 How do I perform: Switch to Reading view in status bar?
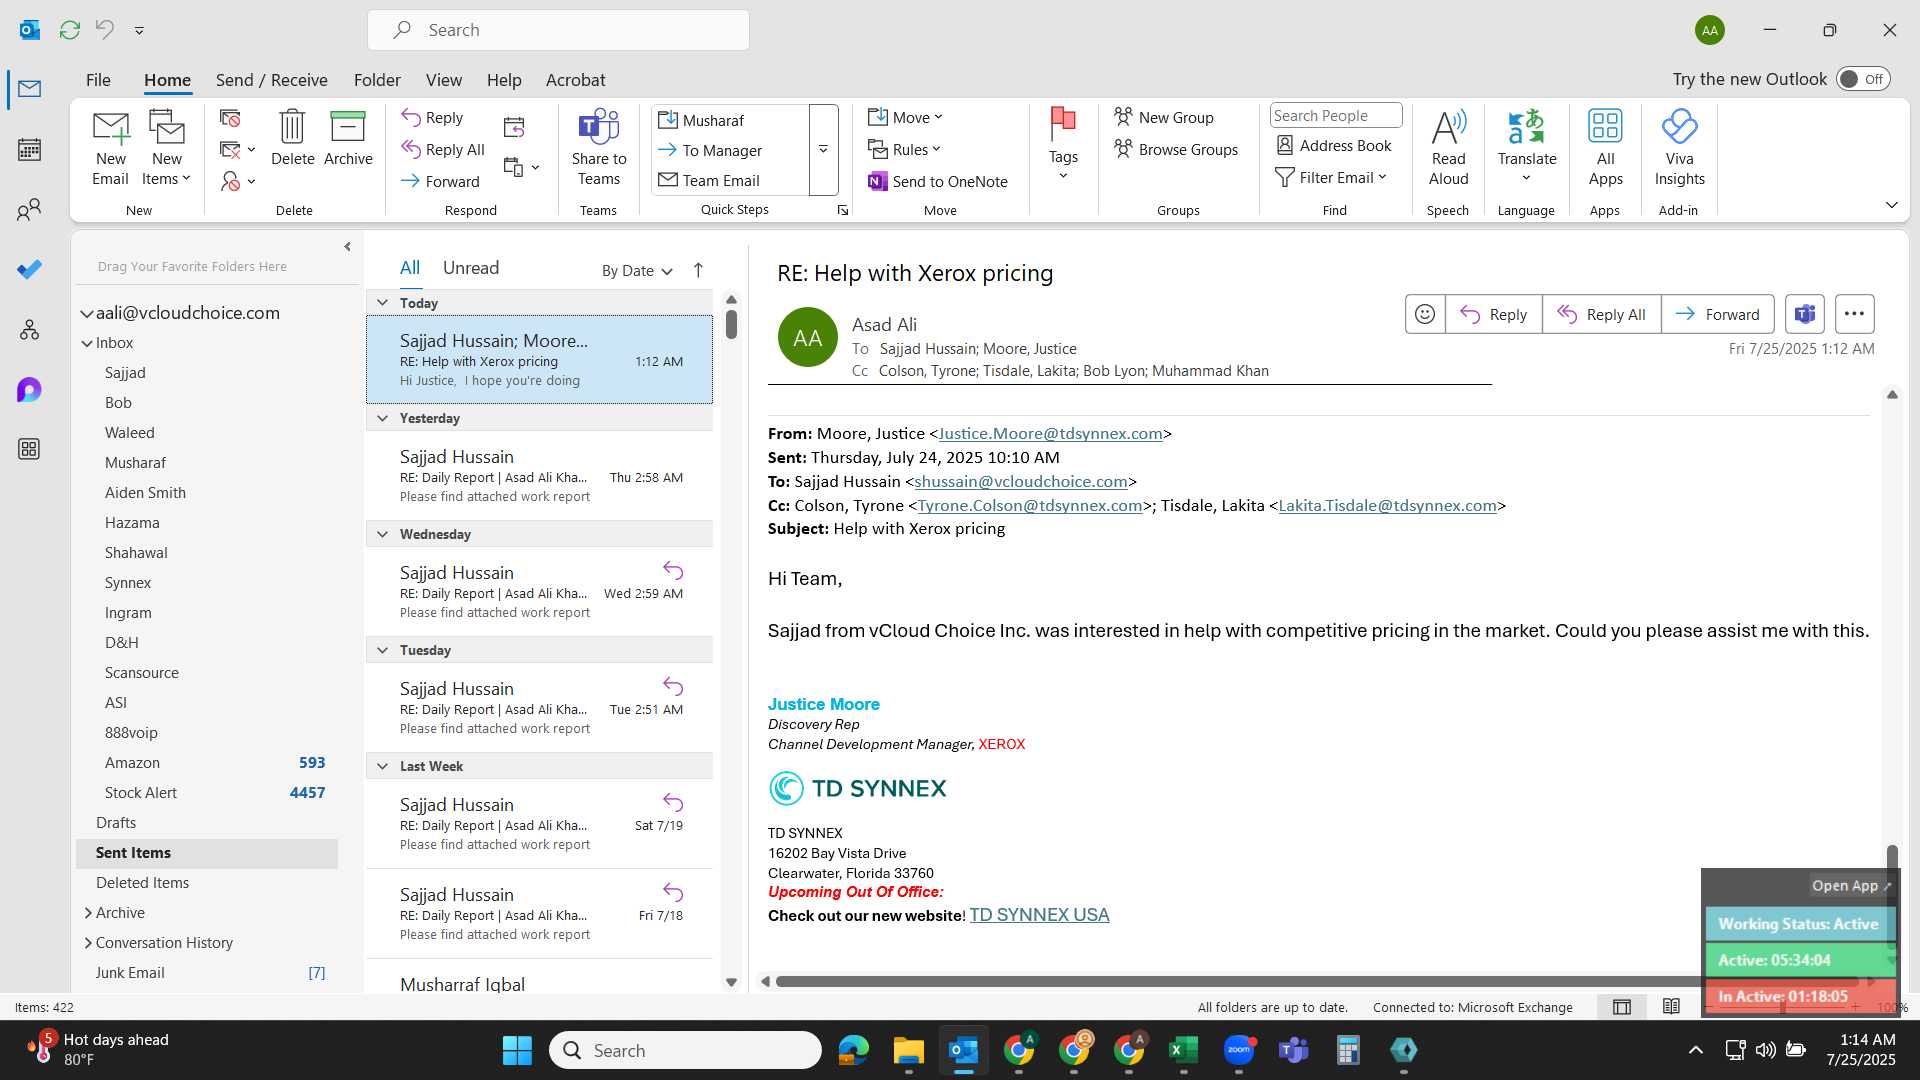pyautogui.click(x=1671, y=1007)
